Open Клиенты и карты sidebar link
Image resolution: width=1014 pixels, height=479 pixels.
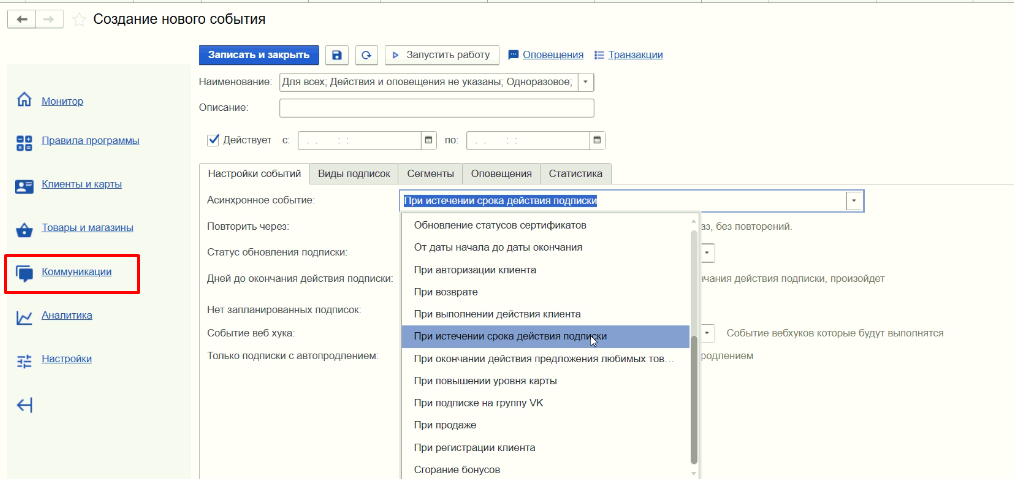[81, 184]
